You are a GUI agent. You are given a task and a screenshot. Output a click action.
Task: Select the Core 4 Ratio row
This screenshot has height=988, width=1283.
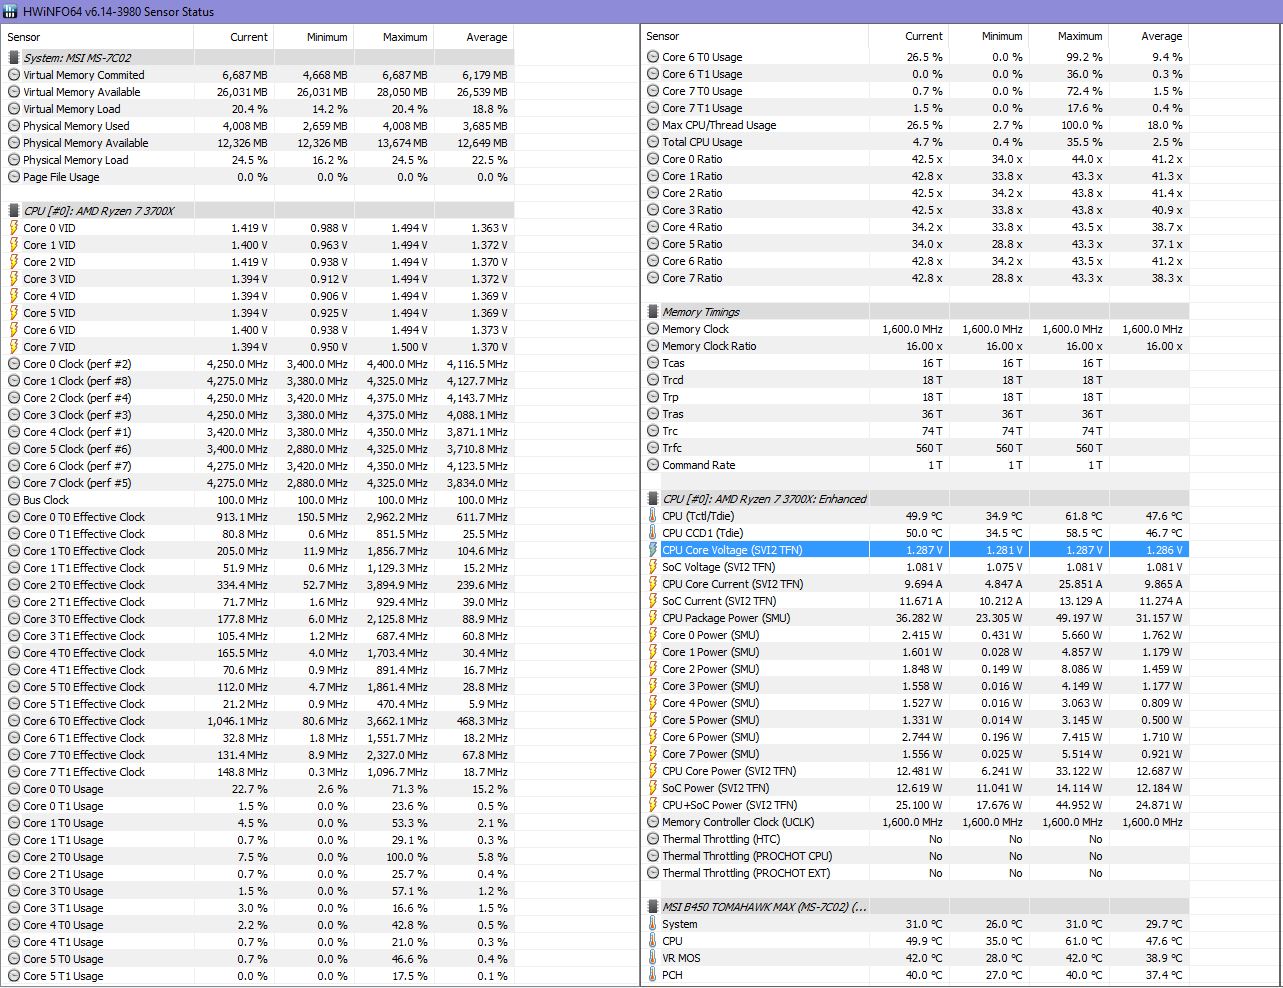coord(915,227)
